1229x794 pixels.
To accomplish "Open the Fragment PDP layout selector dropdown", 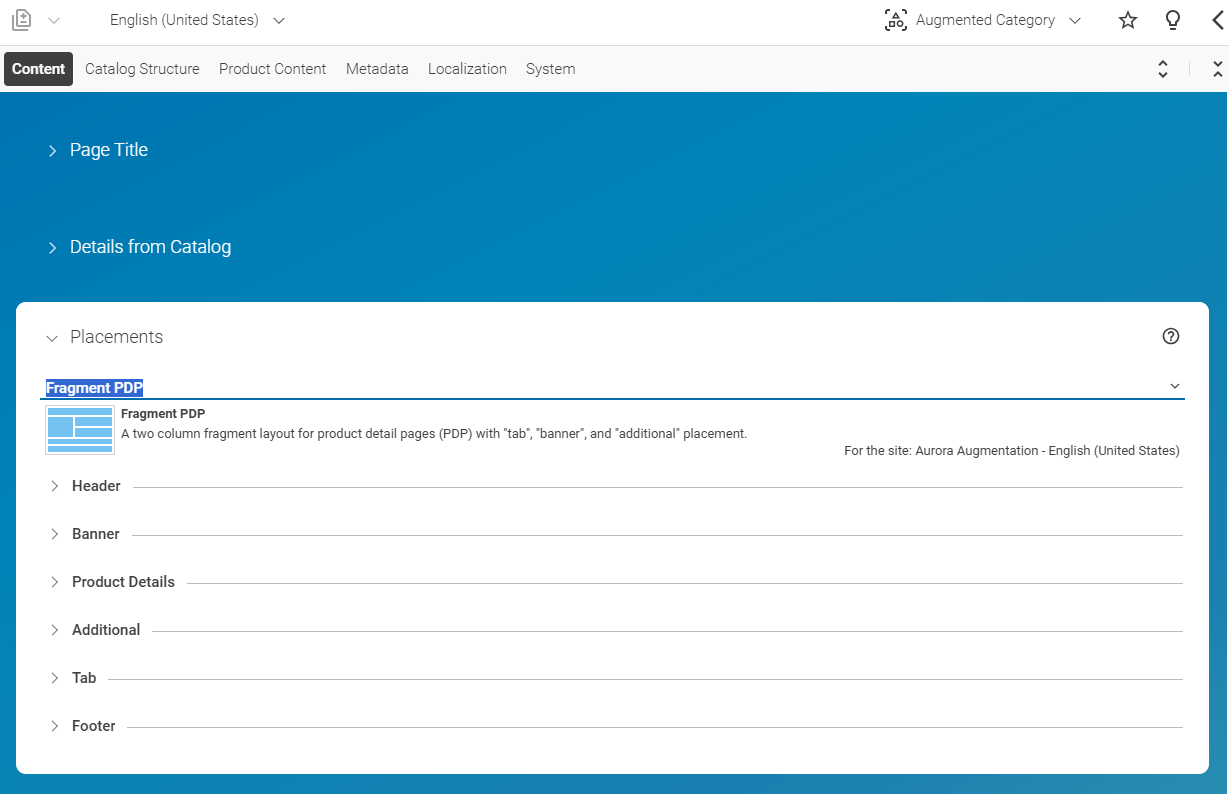I will click(1175, 385).
